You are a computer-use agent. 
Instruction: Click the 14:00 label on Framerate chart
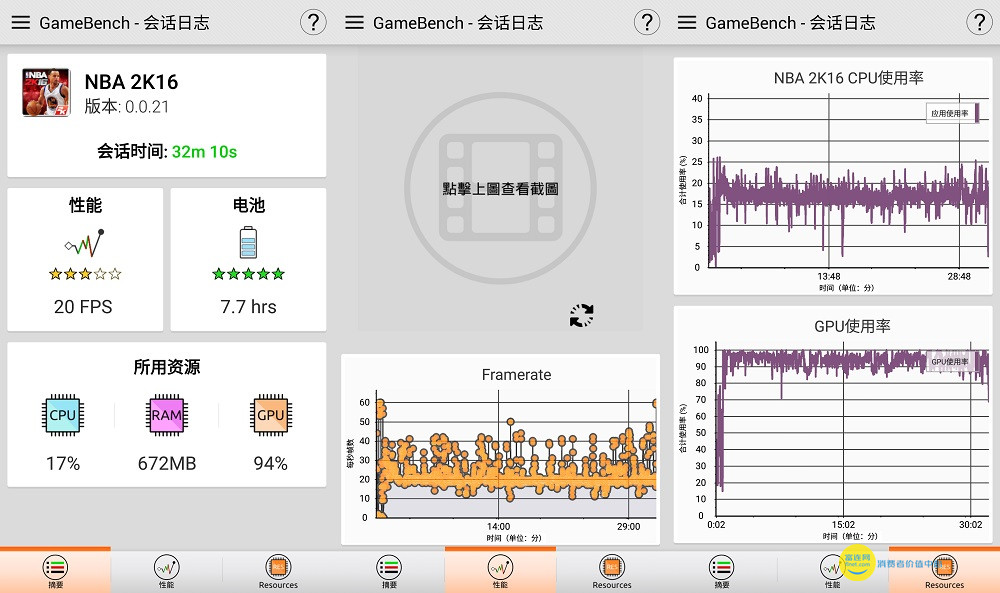click(x=498, y=527)
